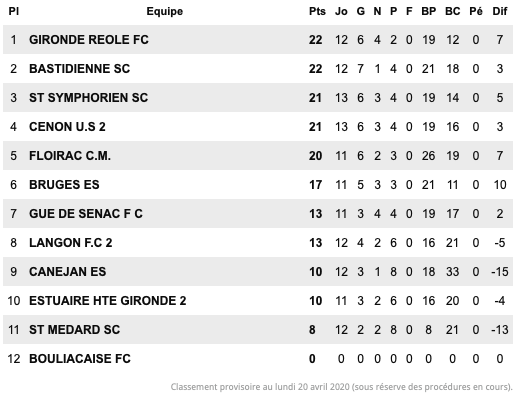Click the BRUGES ES team name
516x399 pixels.
(64, 185)
